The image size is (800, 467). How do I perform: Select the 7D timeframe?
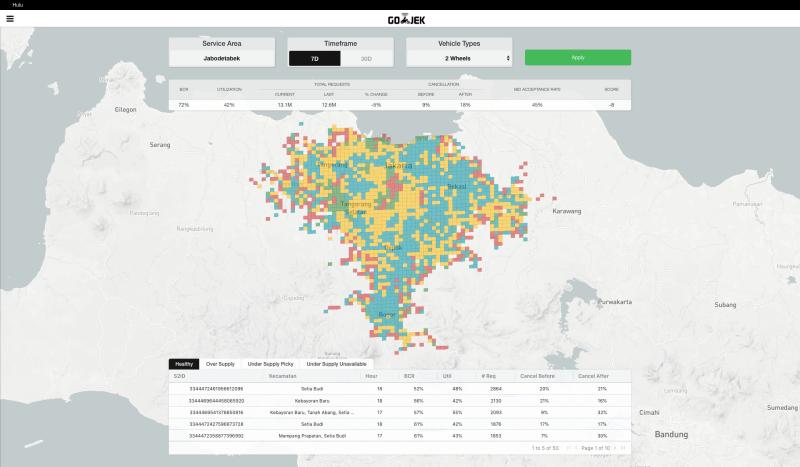tap(315, 59)
